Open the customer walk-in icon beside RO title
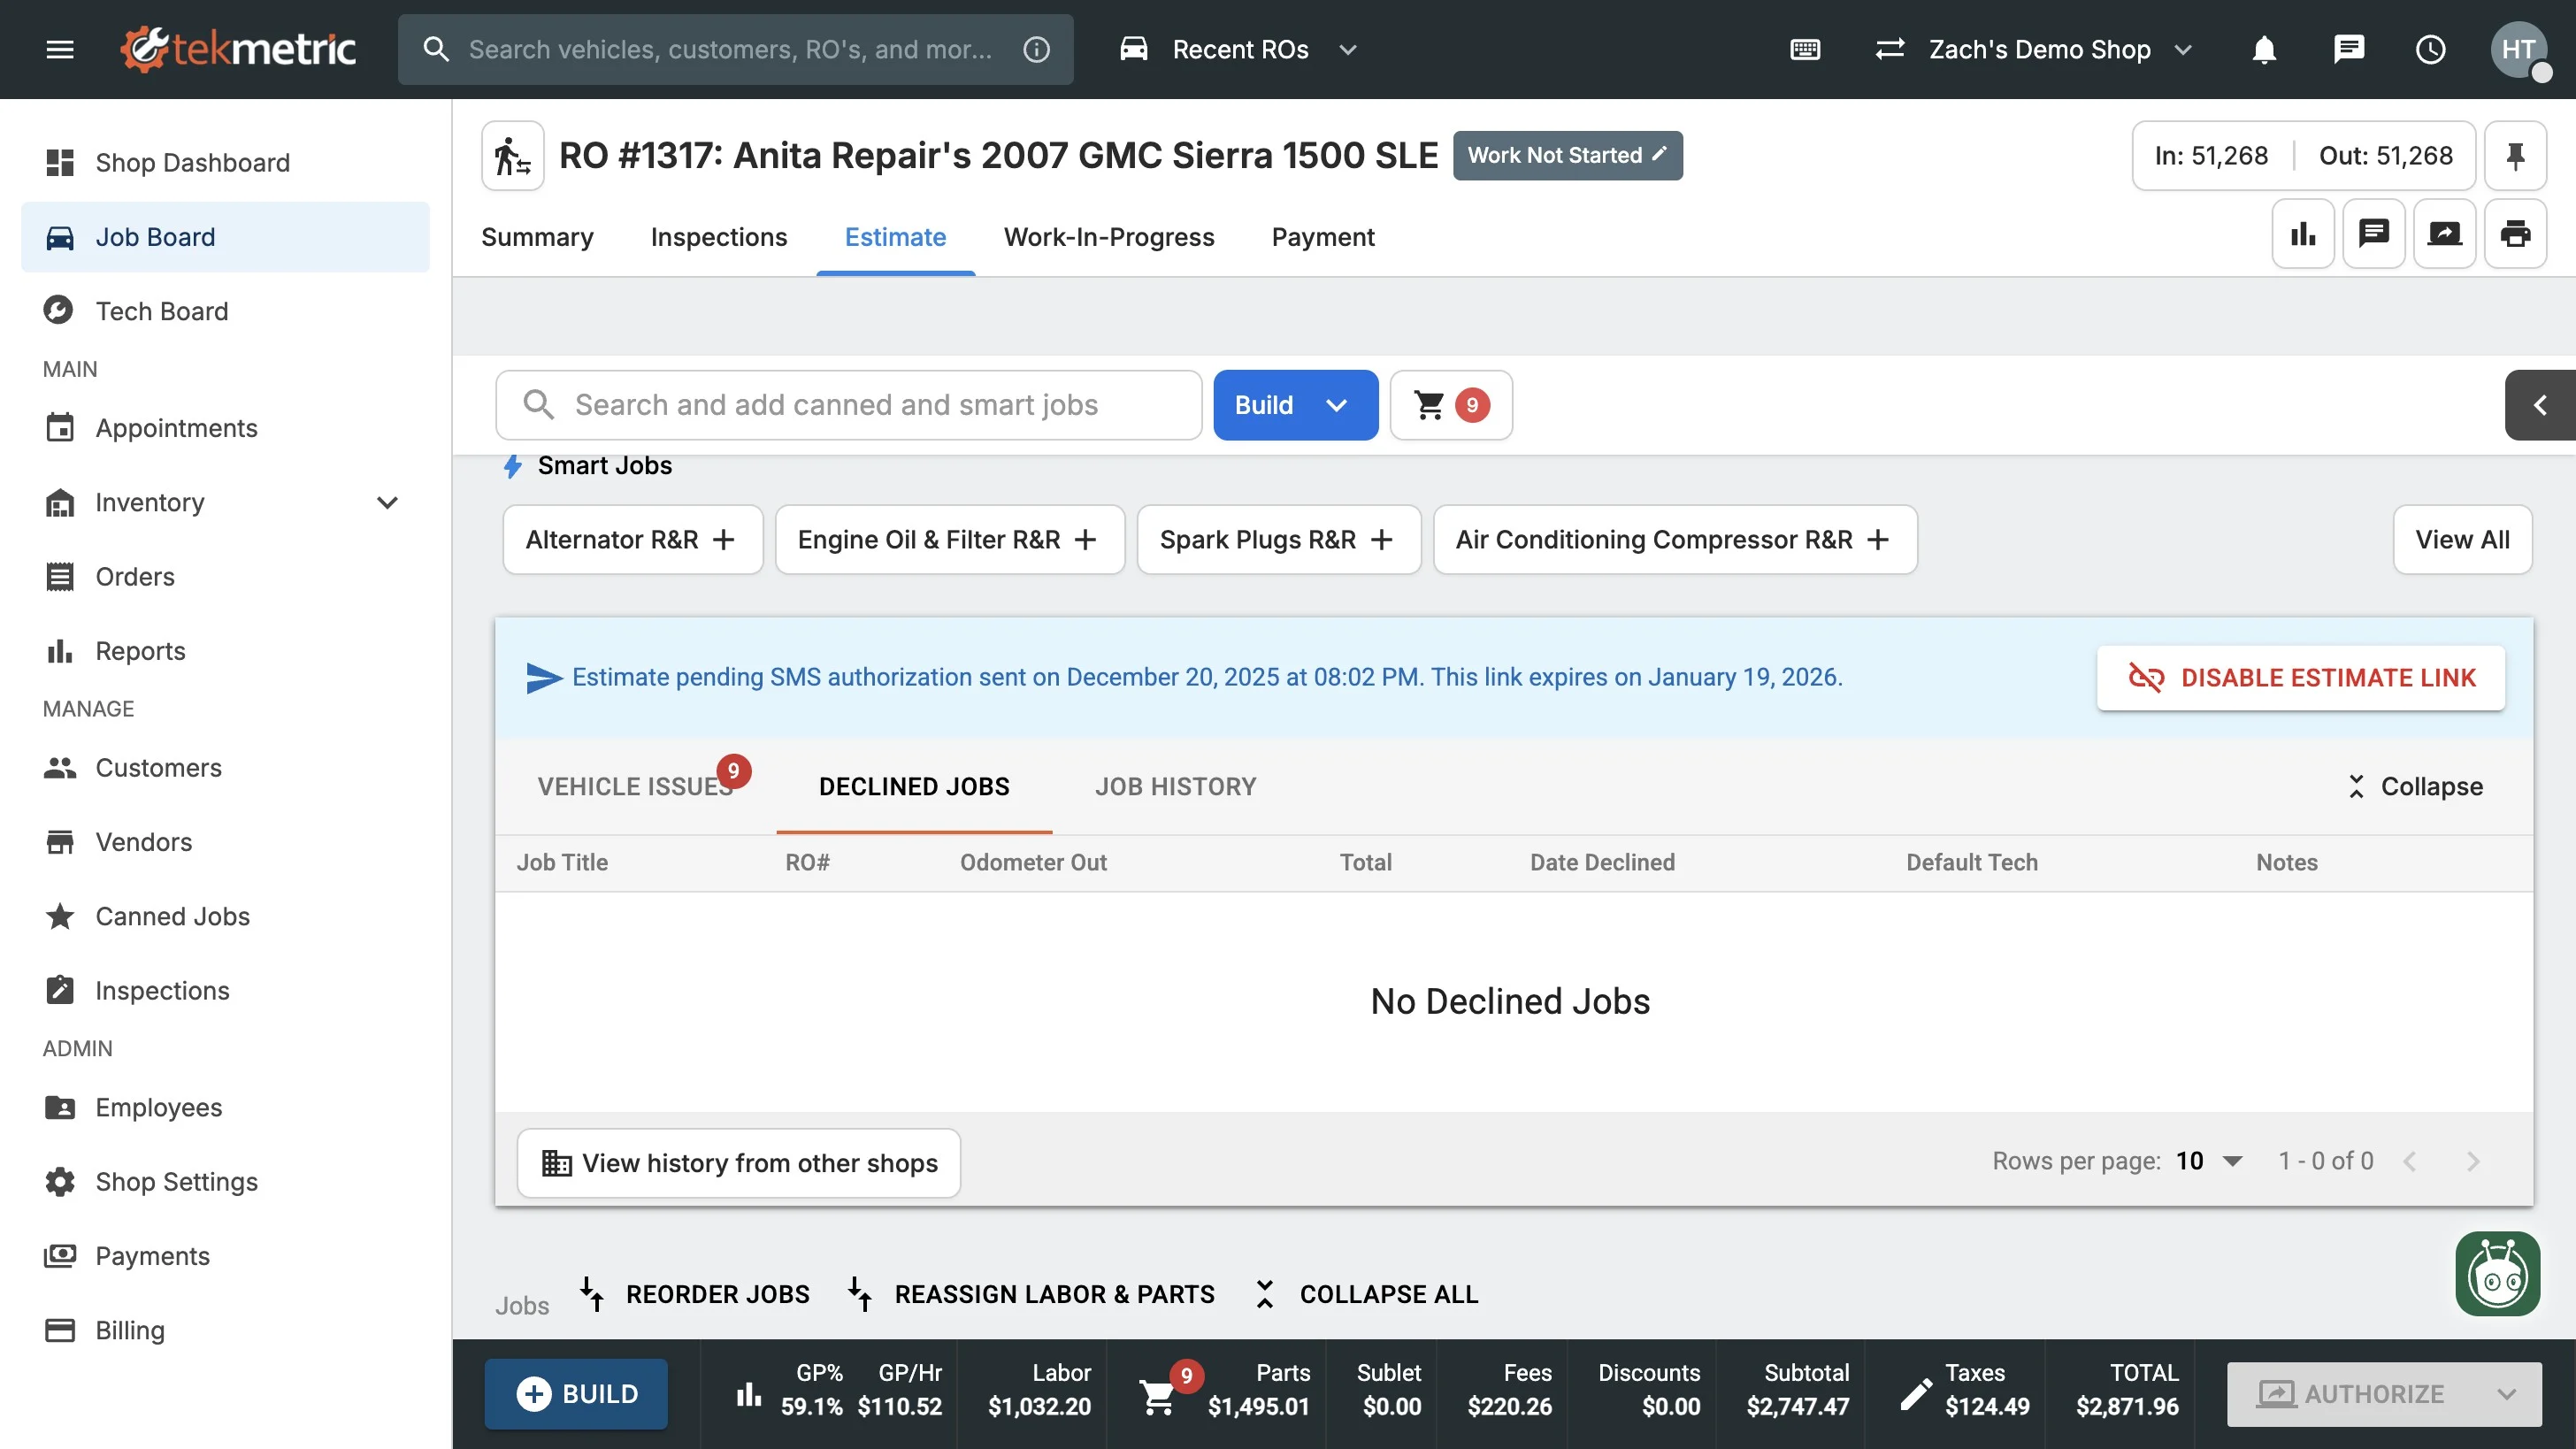 (513, 156)
